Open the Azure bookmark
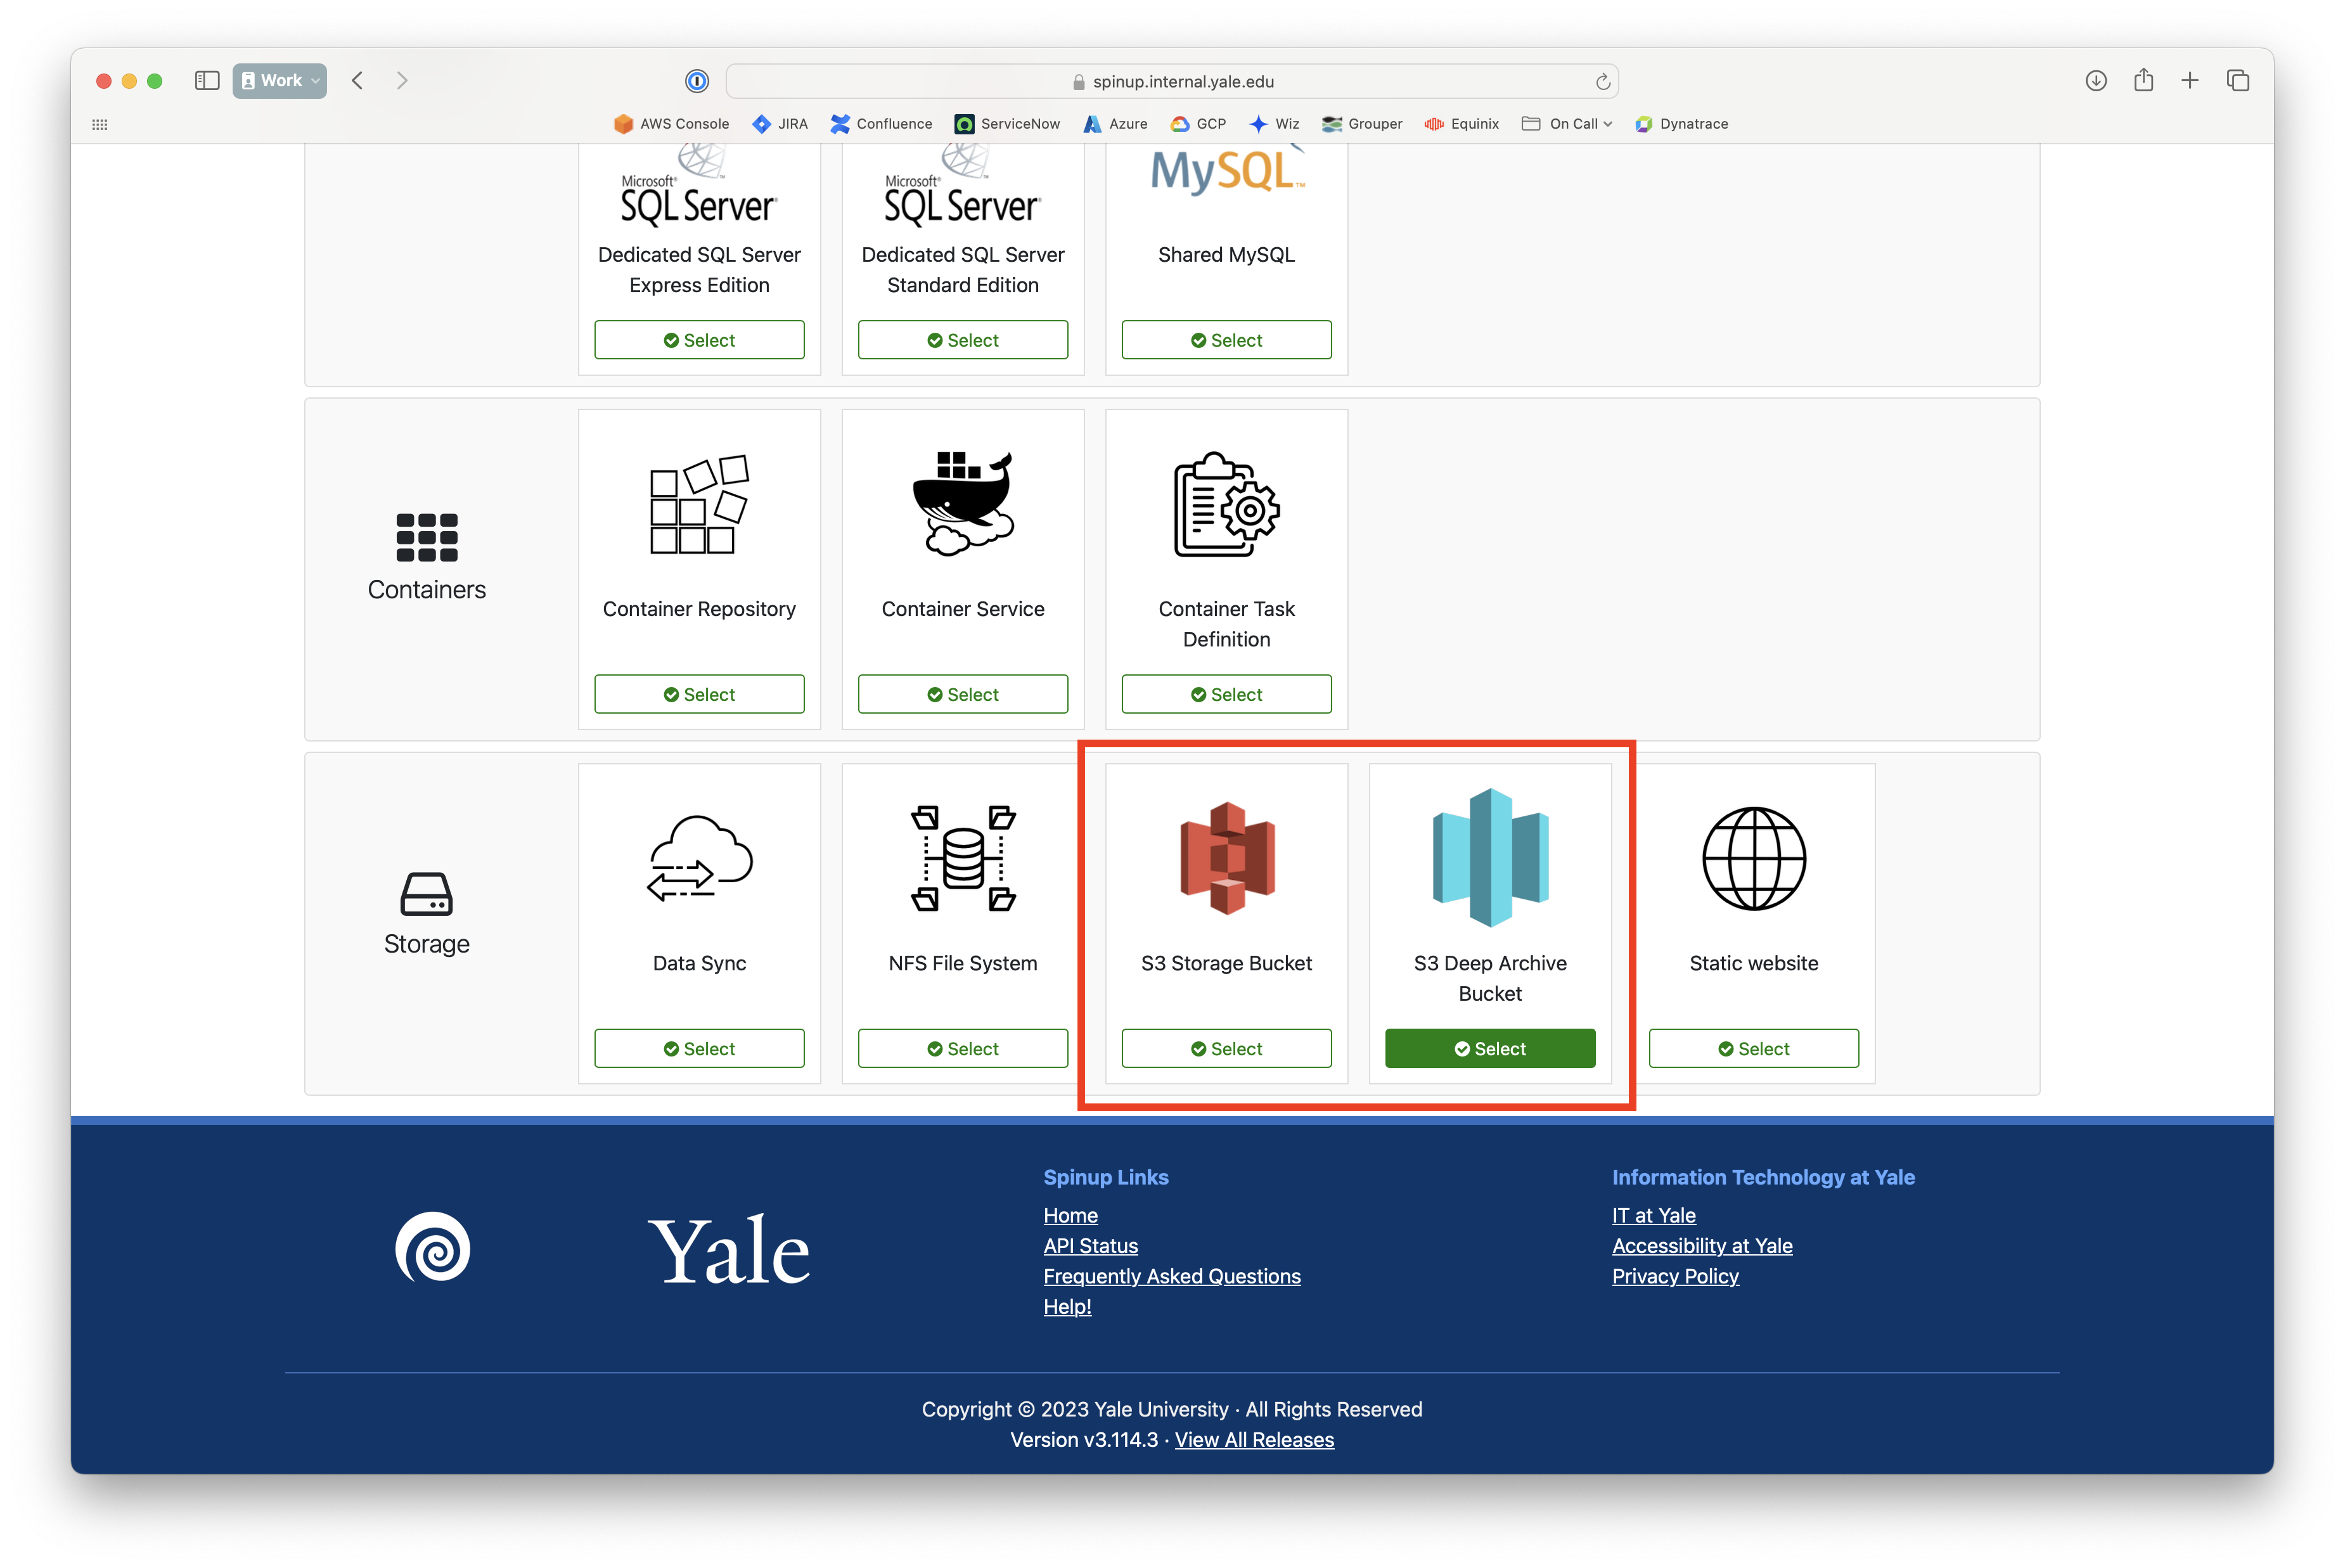 pyautogui.click(x=1115, y=124)
